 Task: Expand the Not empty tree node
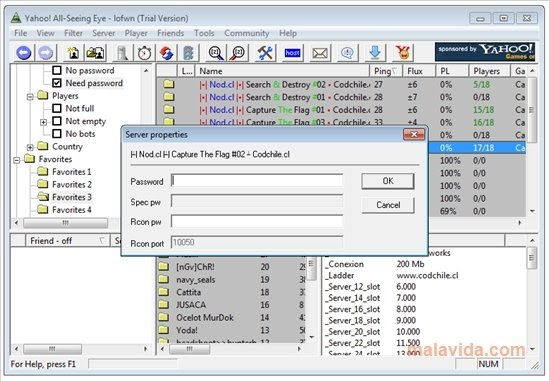[x=43, y=122]
